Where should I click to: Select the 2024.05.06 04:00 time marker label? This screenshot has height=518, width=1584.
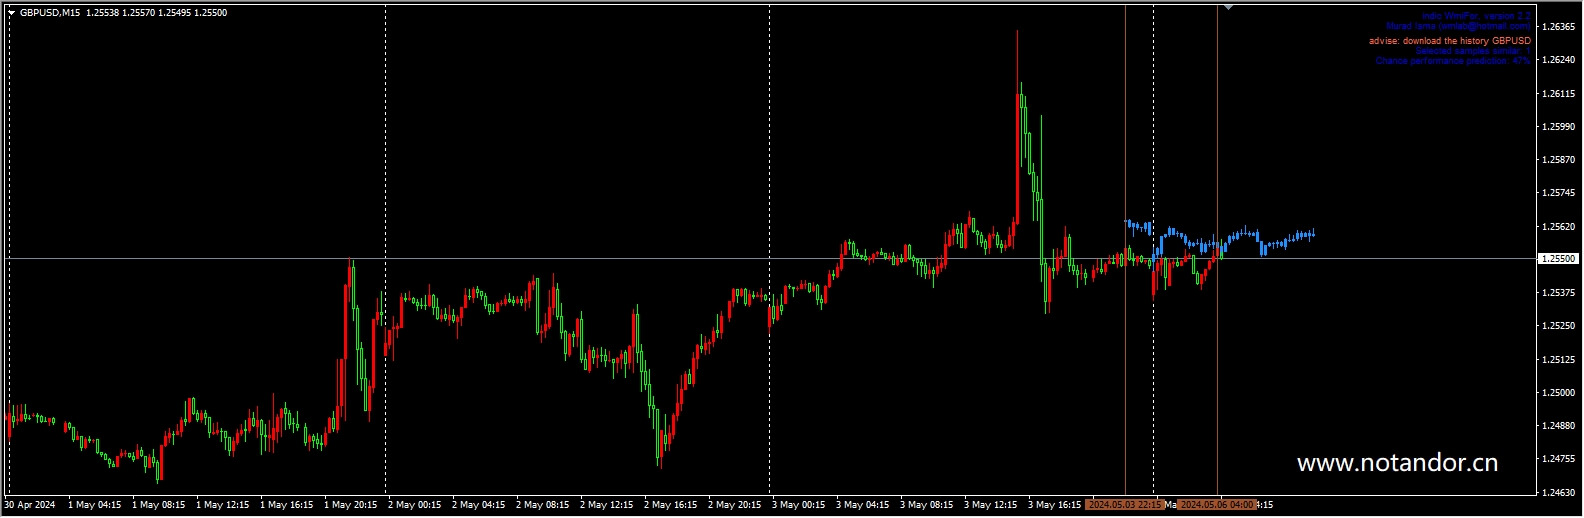[1216, 505]
